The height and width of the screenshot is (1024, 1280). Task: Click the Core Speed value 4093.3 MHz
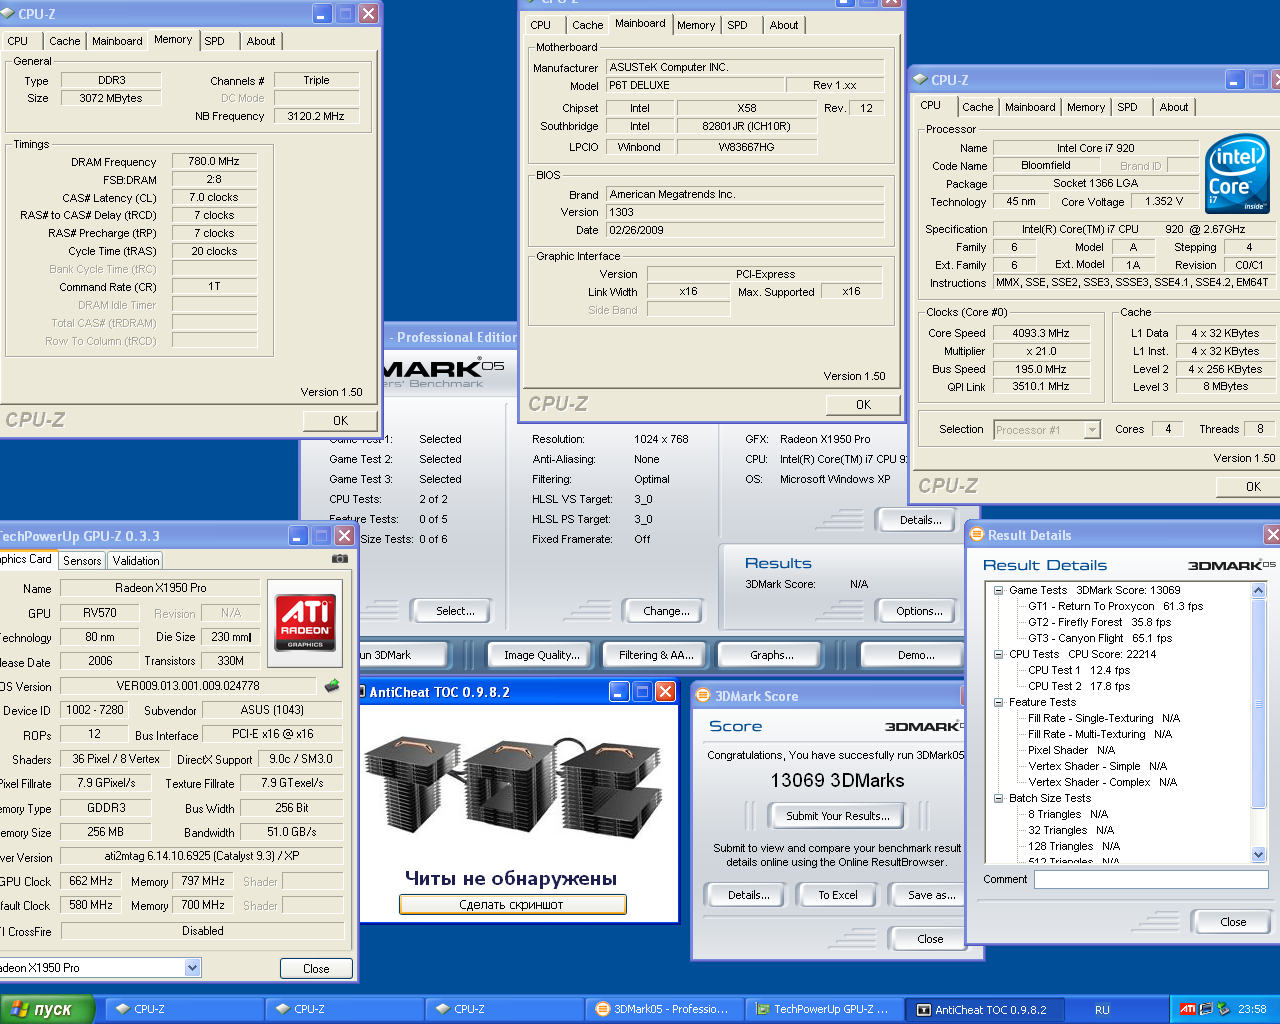[x=1040, y=333]
